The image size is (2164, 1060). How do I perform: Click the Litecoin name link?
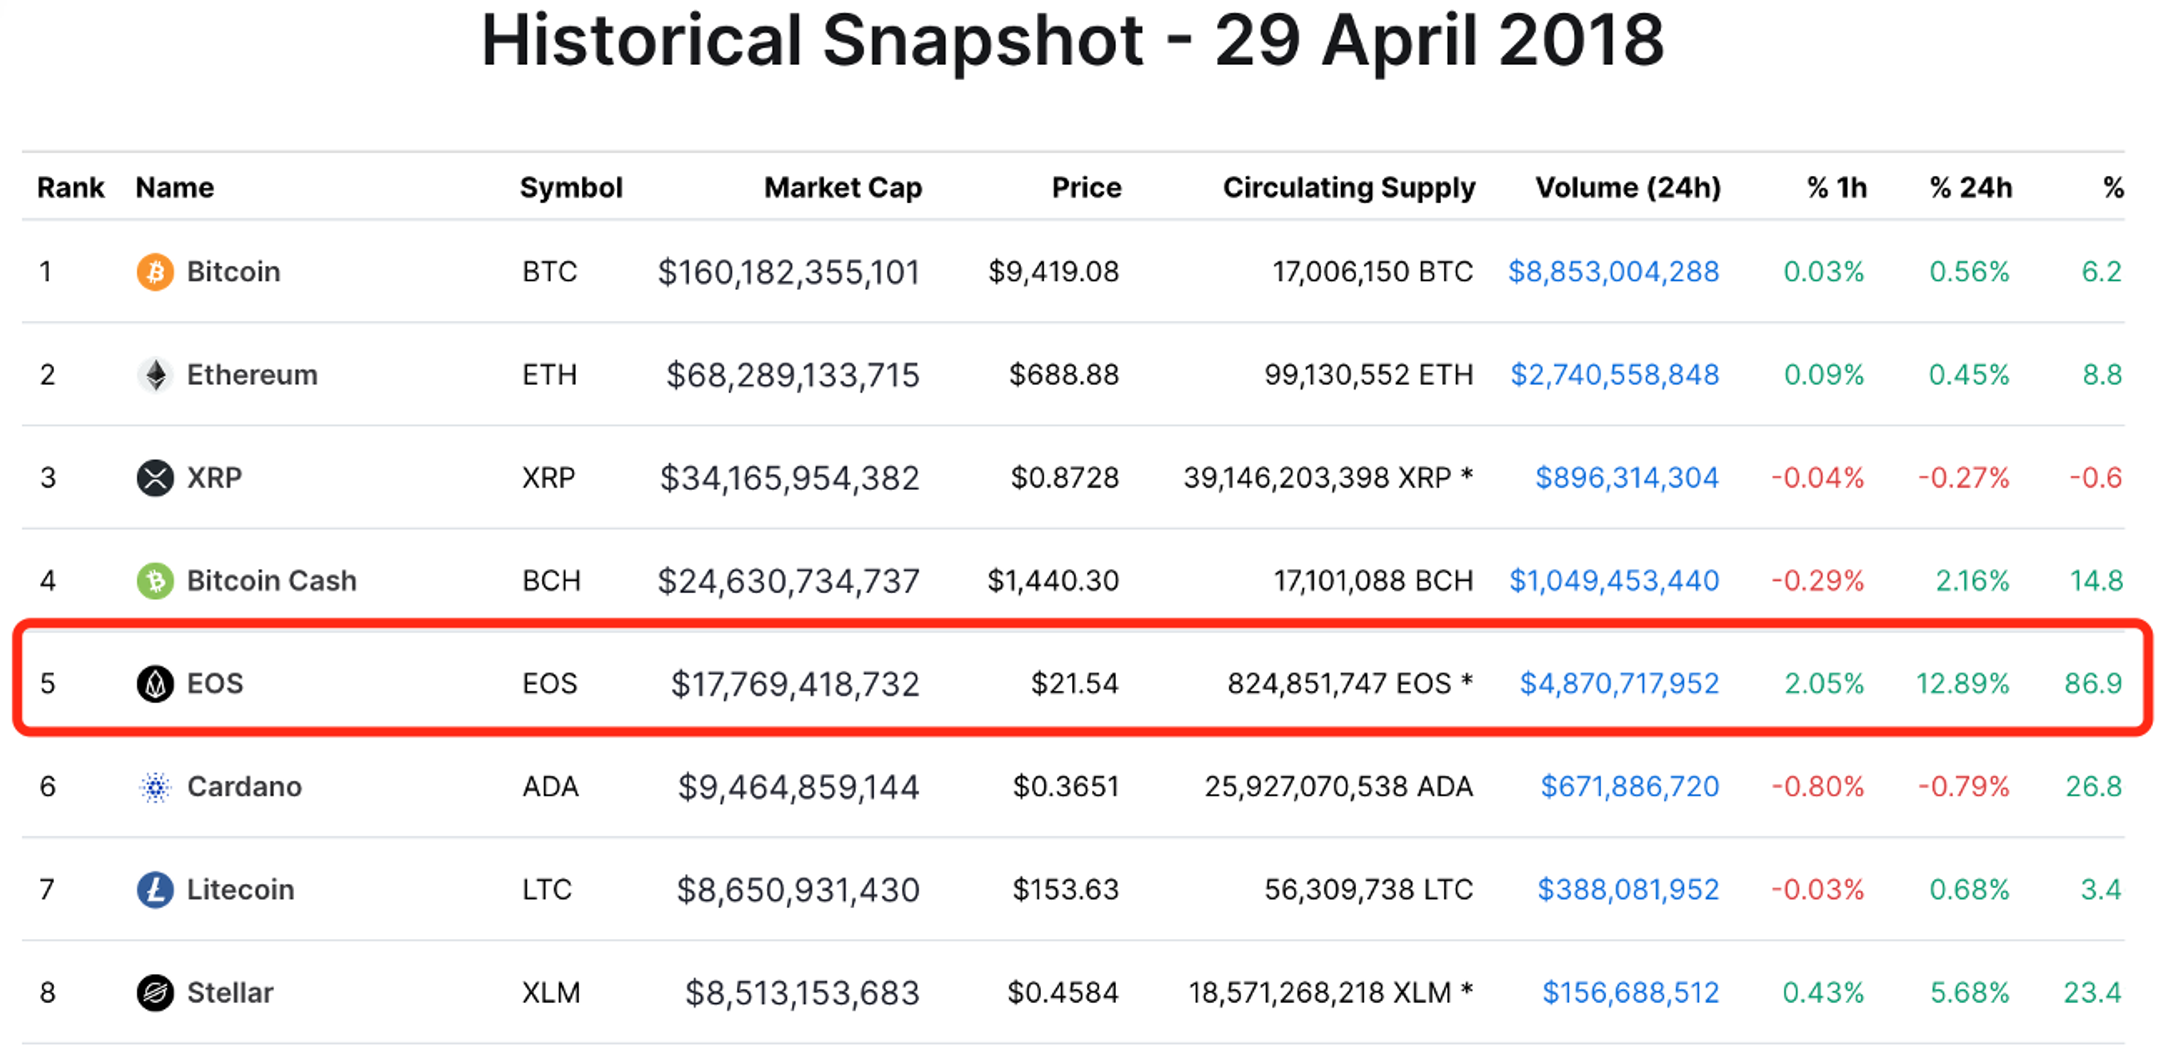click(x=240, y=890)
